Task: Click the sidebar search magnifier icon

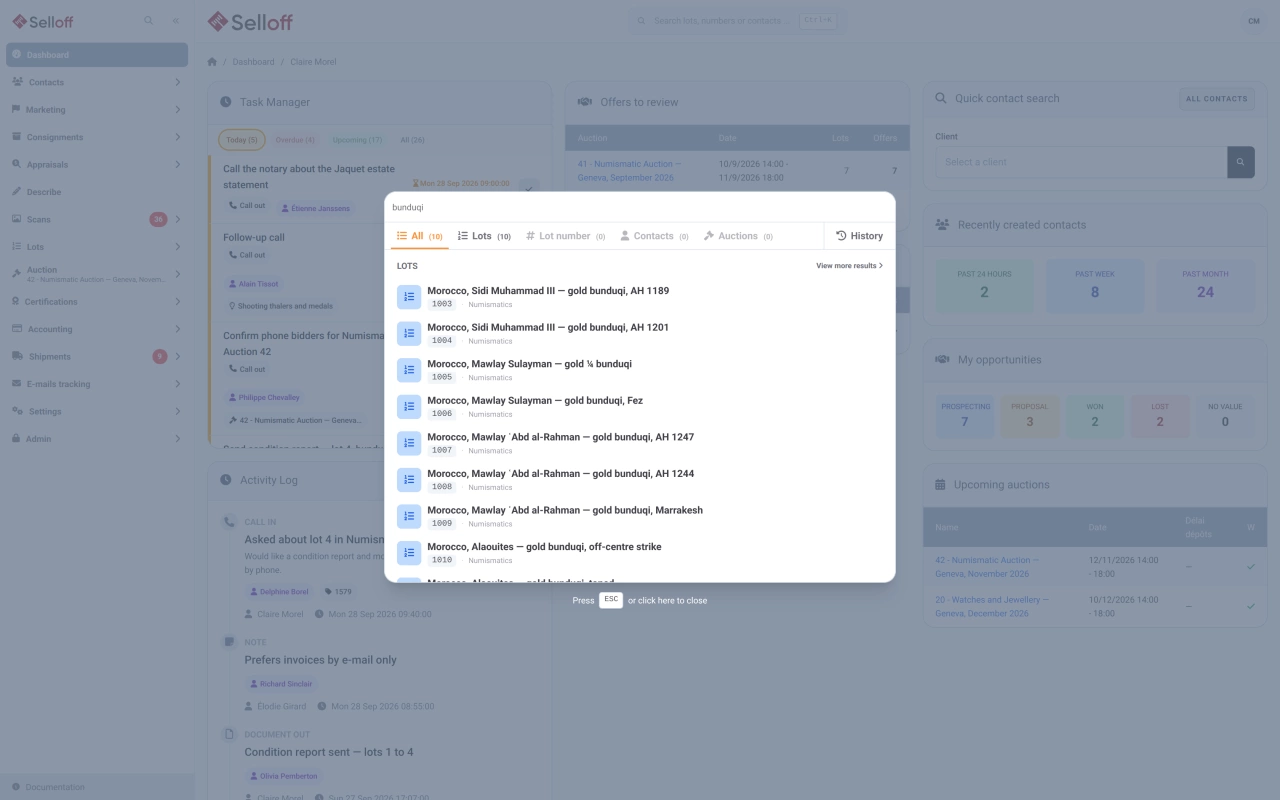Action: click(x=148, y=20)
